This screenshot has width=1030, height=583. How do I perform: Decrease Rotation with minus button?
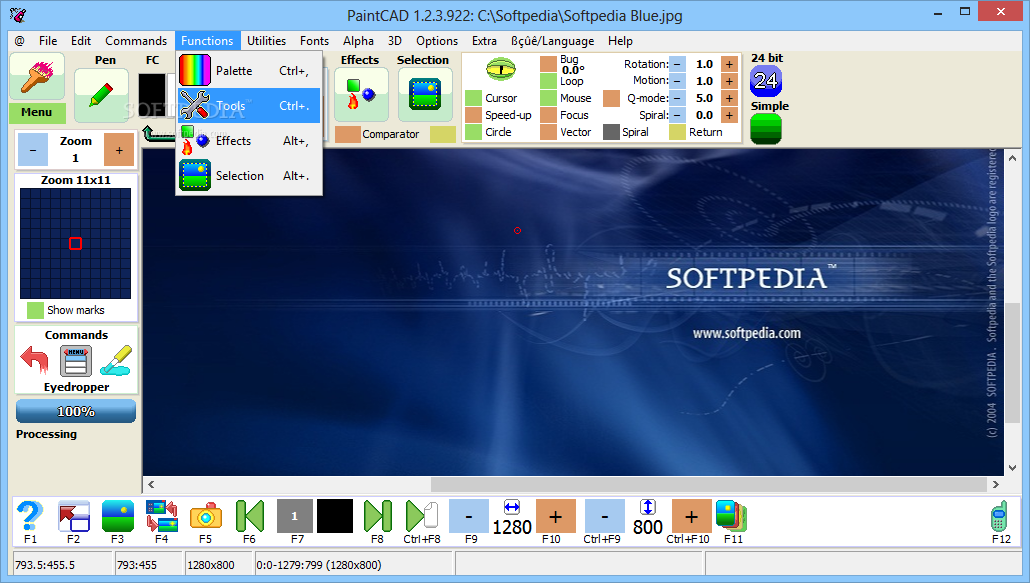point(678,64)
